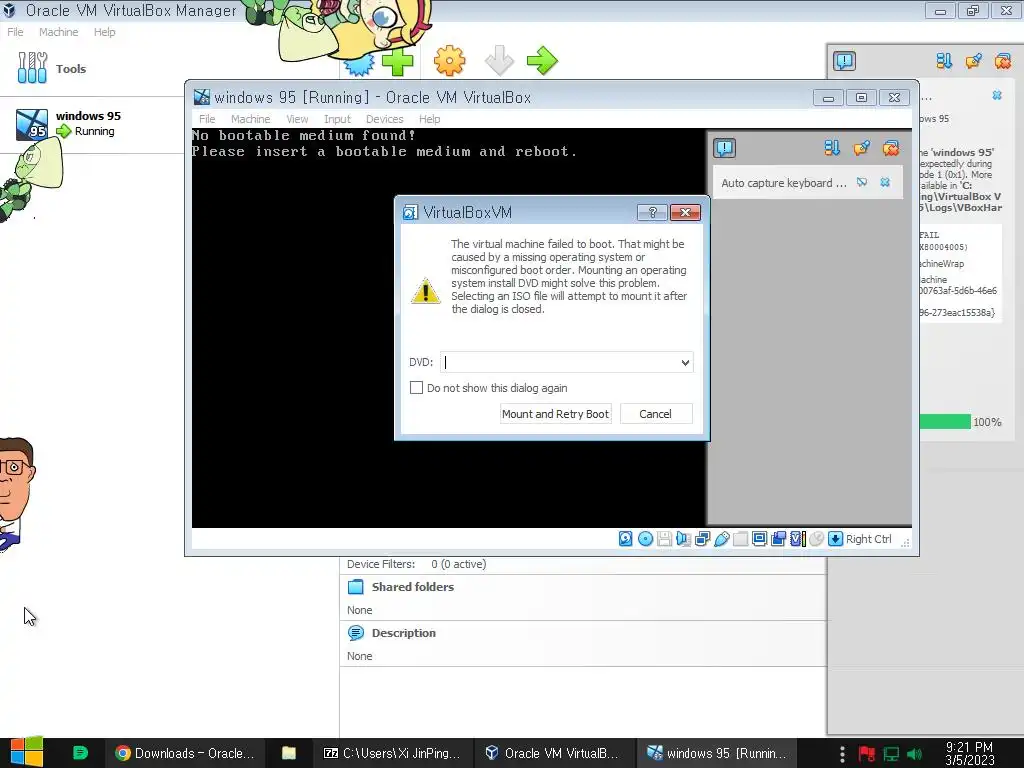Viewport: 1024px width, 768px height.
Task: Click Manager delete all notifications icon
Action: point(1002,61)
